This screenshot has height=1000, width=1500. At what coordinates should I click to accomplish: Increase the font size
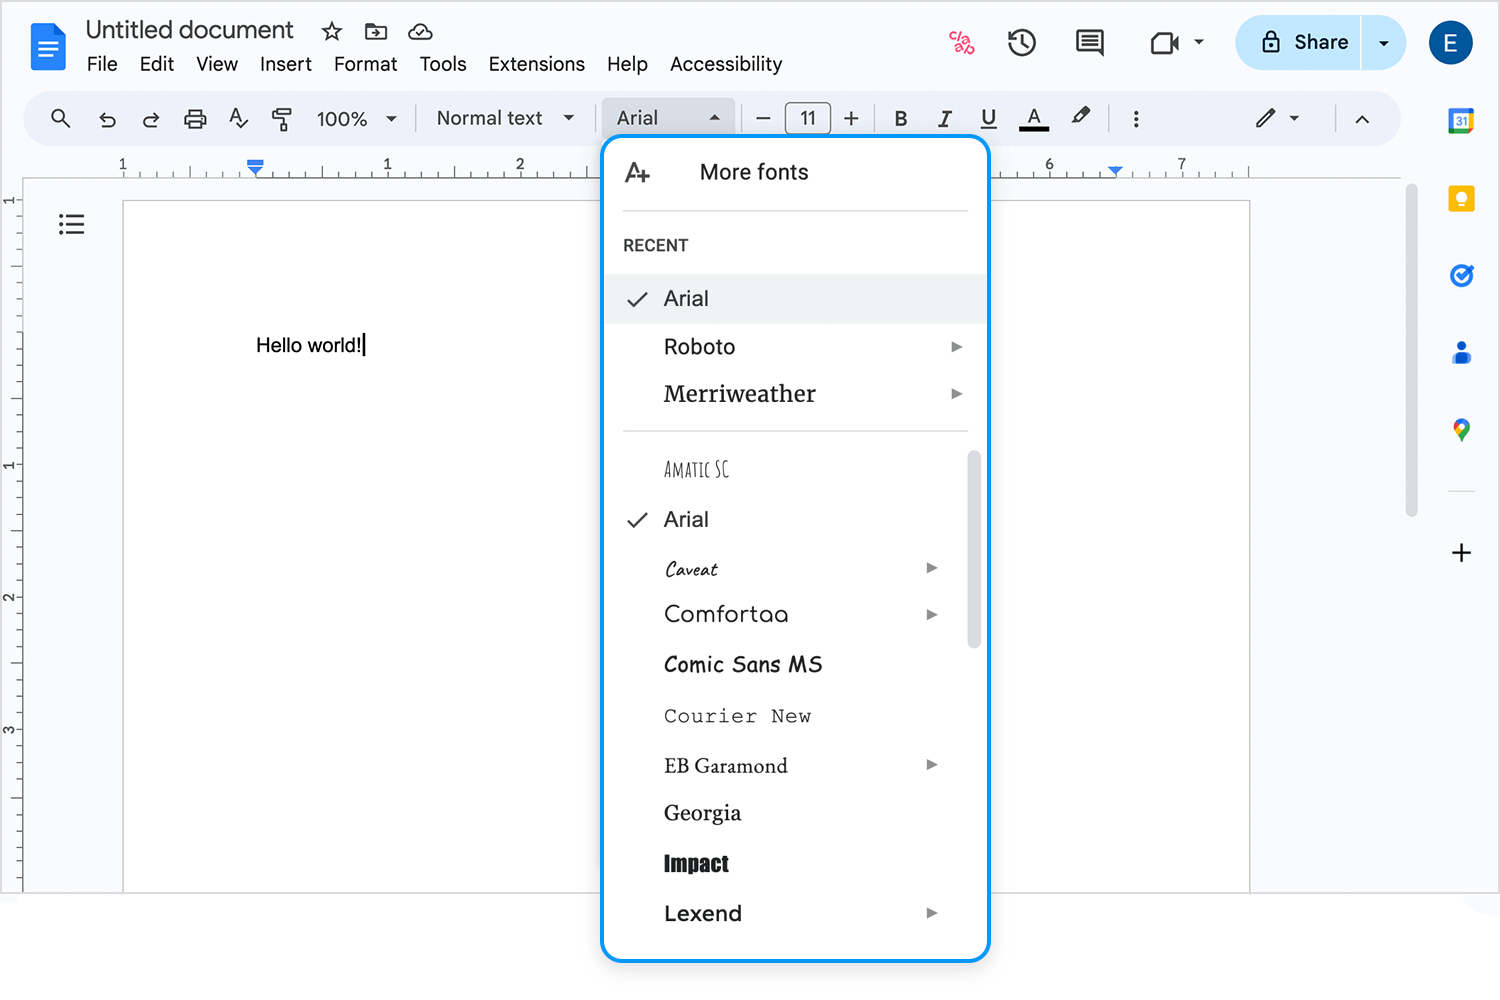[x=851, y=119]
